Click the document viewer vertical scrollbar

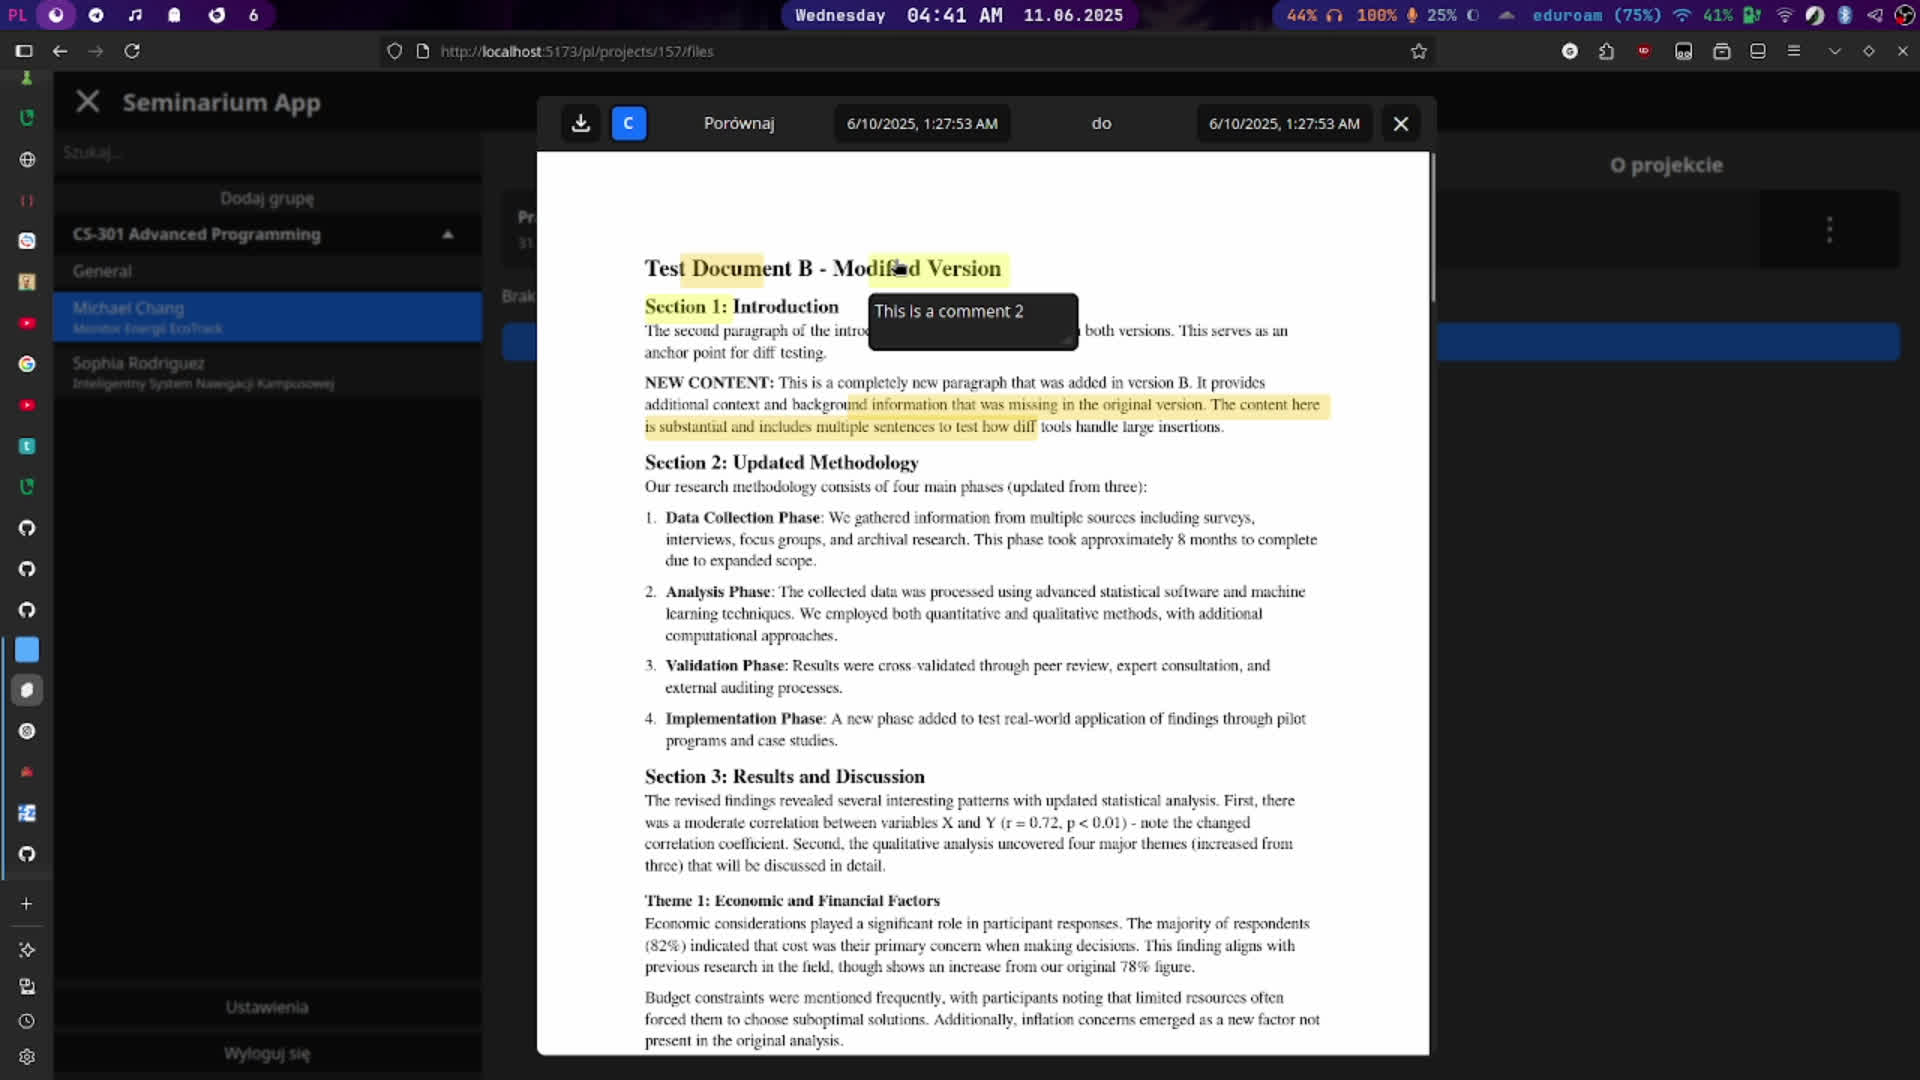(x=1433, y=227)
